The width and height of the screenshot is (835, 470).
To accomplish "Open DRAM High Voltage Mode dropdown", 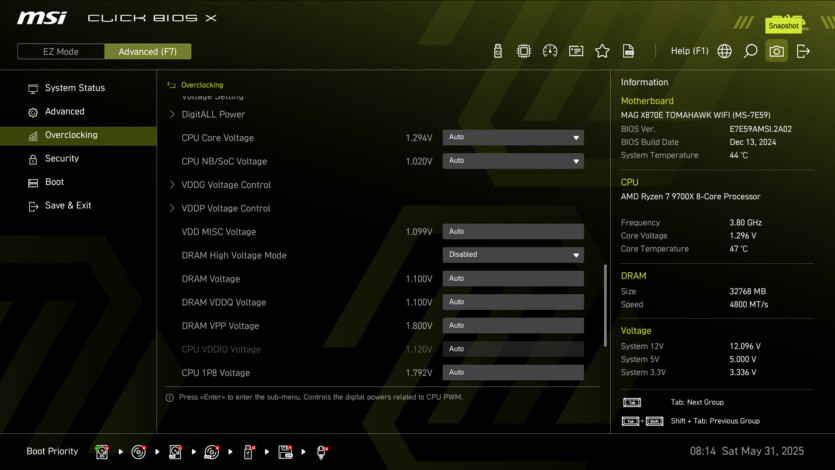I will coord(513,255).
